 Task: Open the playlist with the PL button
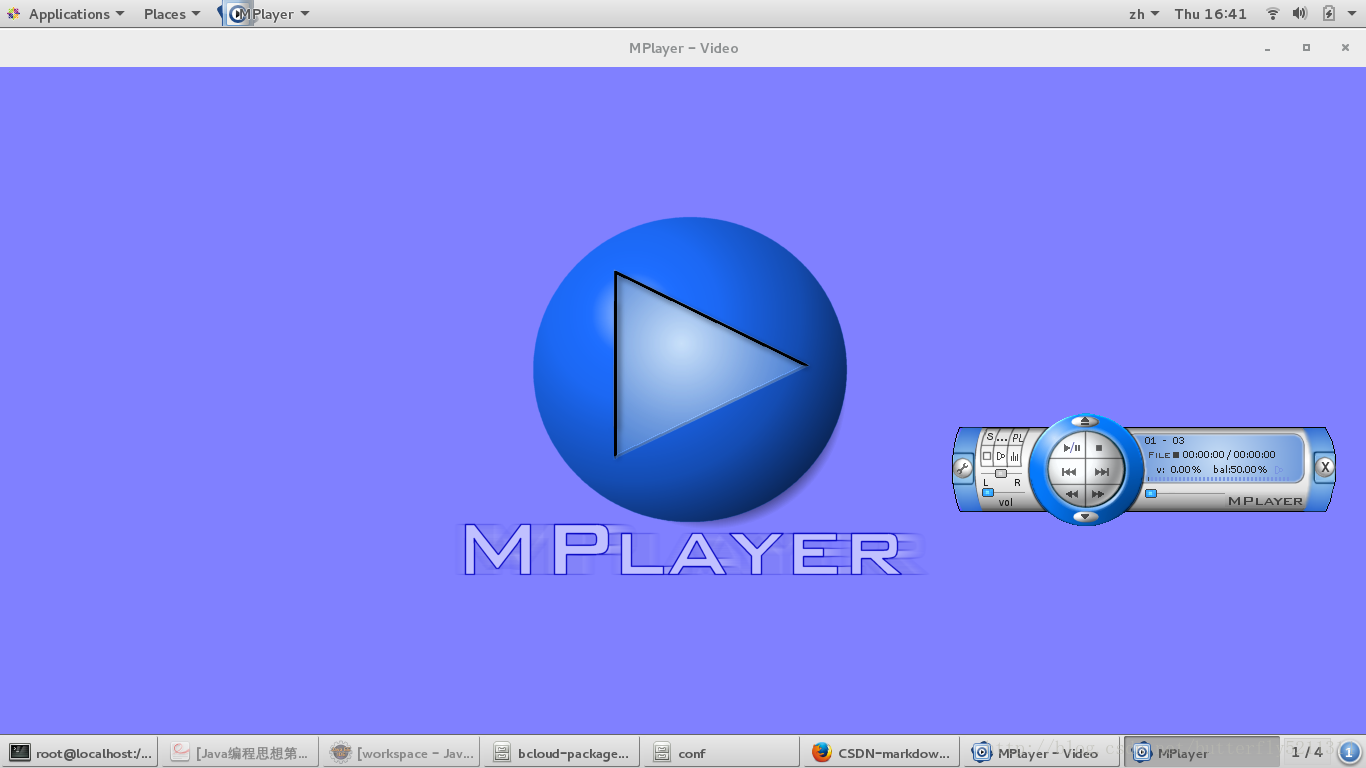(1017, 438)
